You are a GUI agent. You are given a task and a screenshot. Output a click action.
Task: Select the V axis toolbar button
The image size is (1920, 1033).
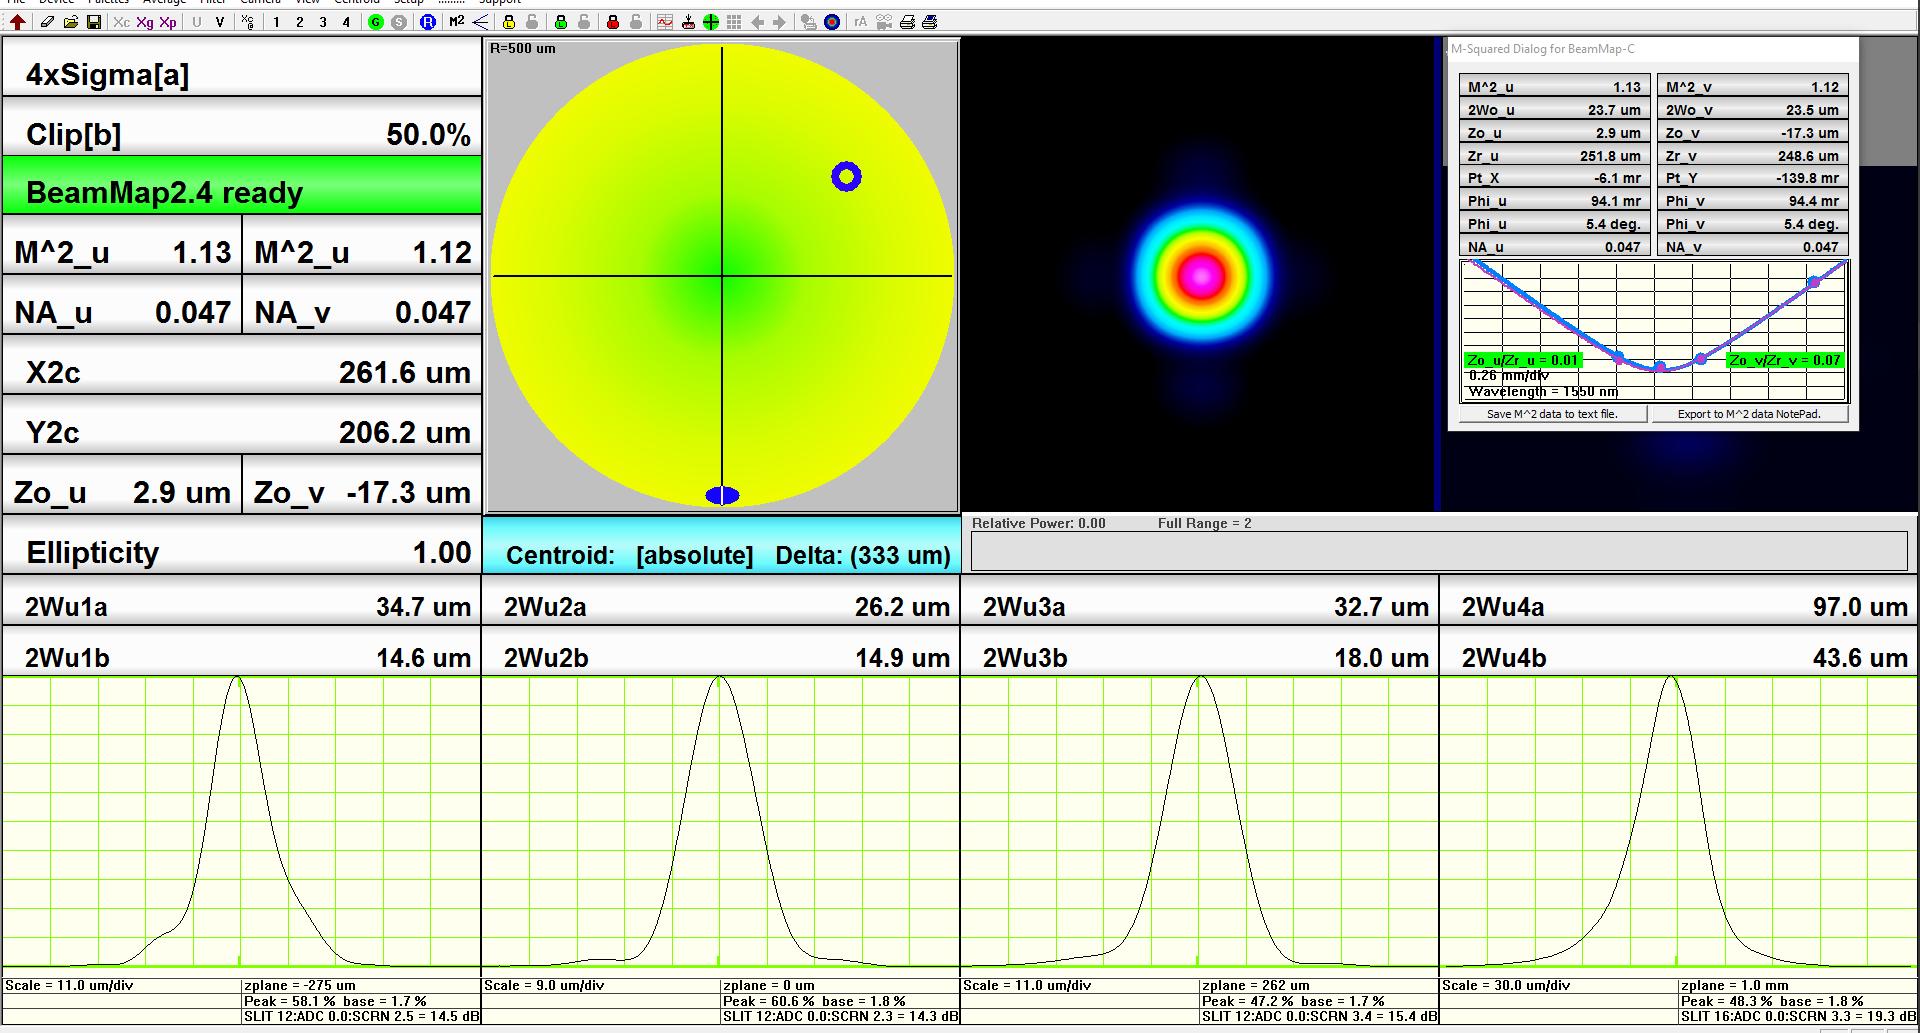[x=220, y=22]
